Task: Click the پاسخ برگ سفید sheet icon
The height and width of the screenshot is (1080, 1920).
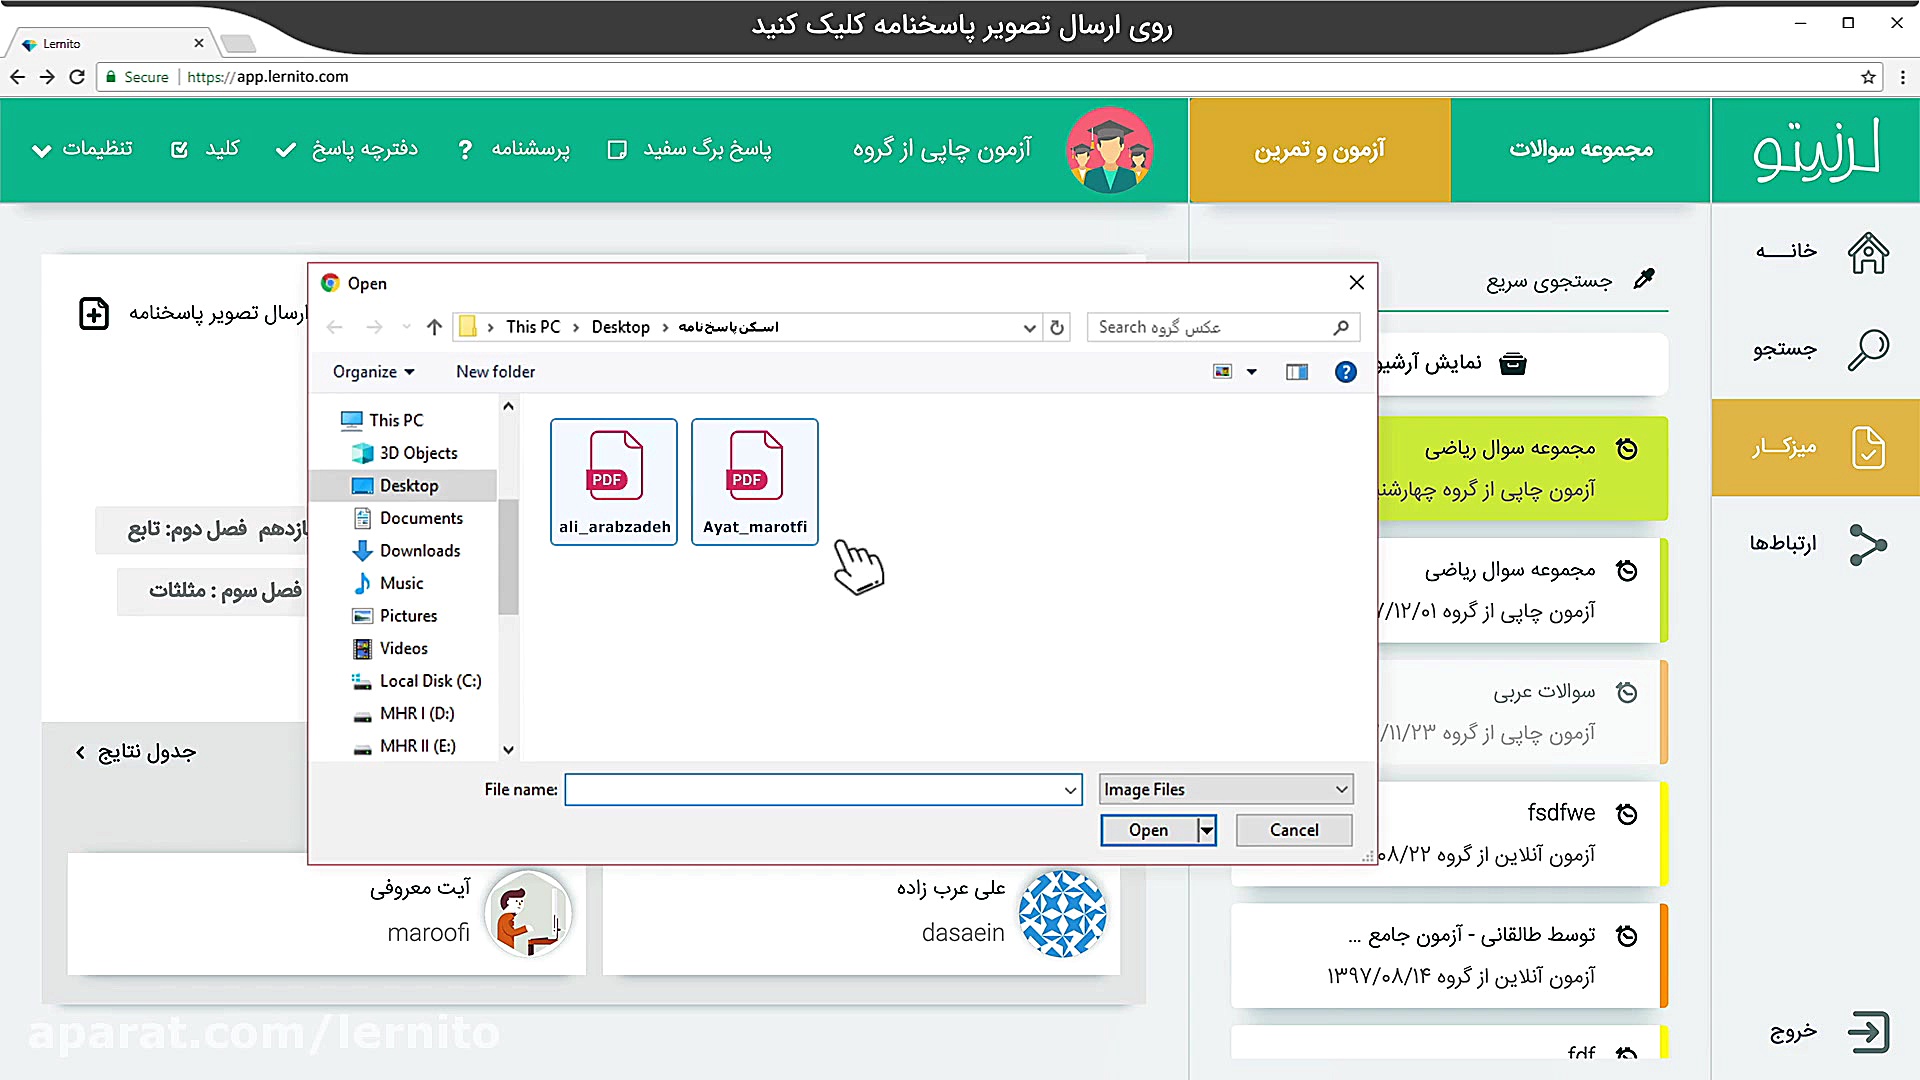Action: (x=617, y=148)
